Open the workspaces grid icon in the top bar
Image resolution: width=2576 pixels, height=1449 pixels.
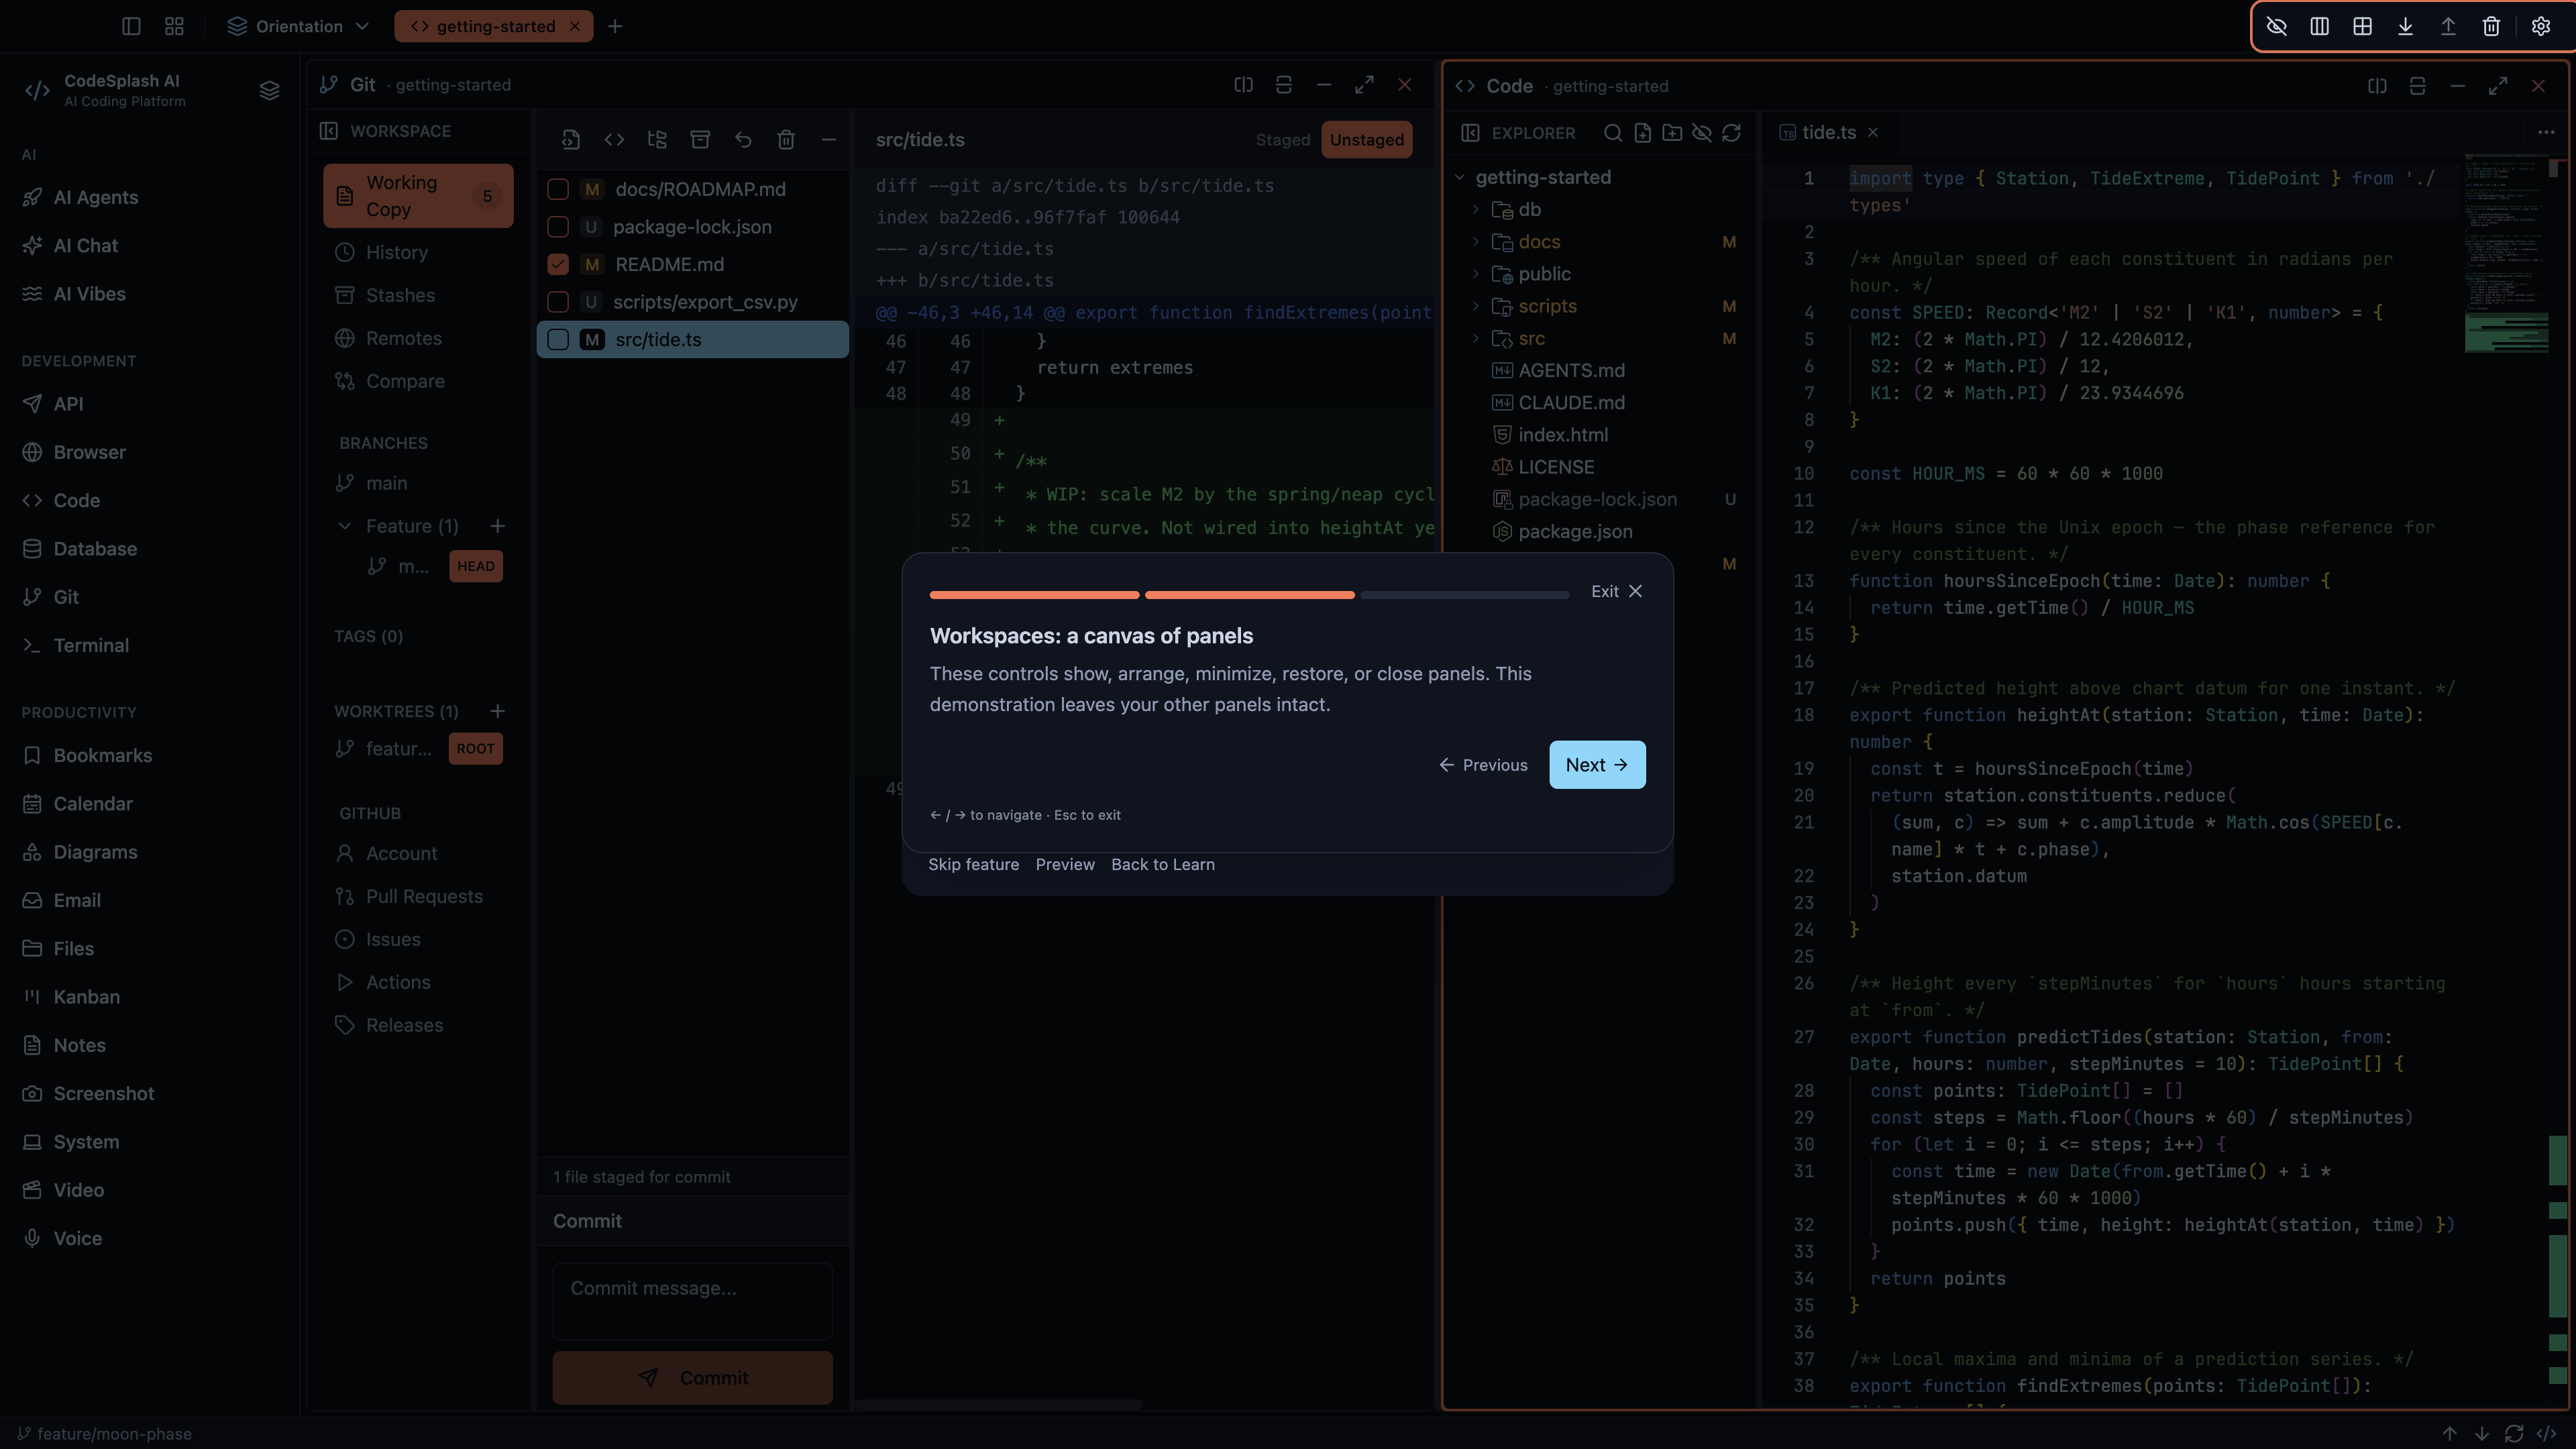pyautogui.click(x=174, y=26)
